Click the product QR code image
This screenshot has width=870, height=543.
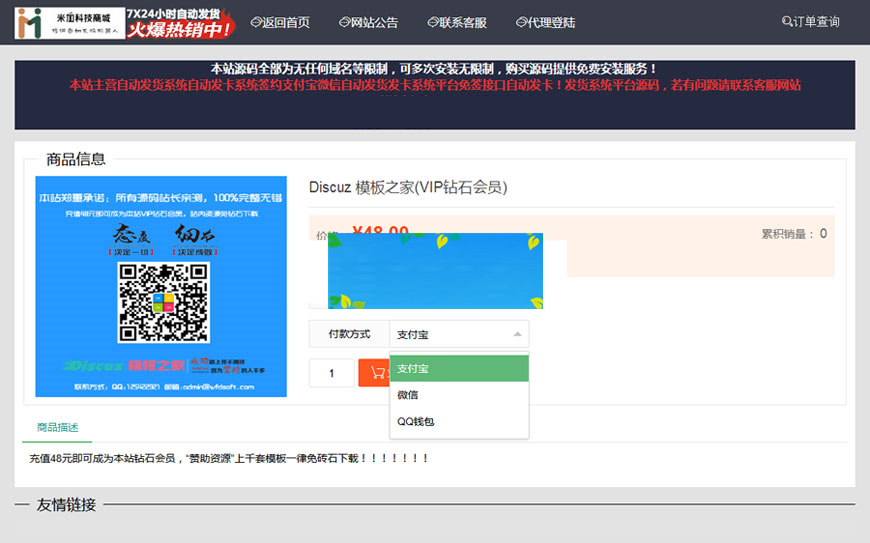[165, 302]
